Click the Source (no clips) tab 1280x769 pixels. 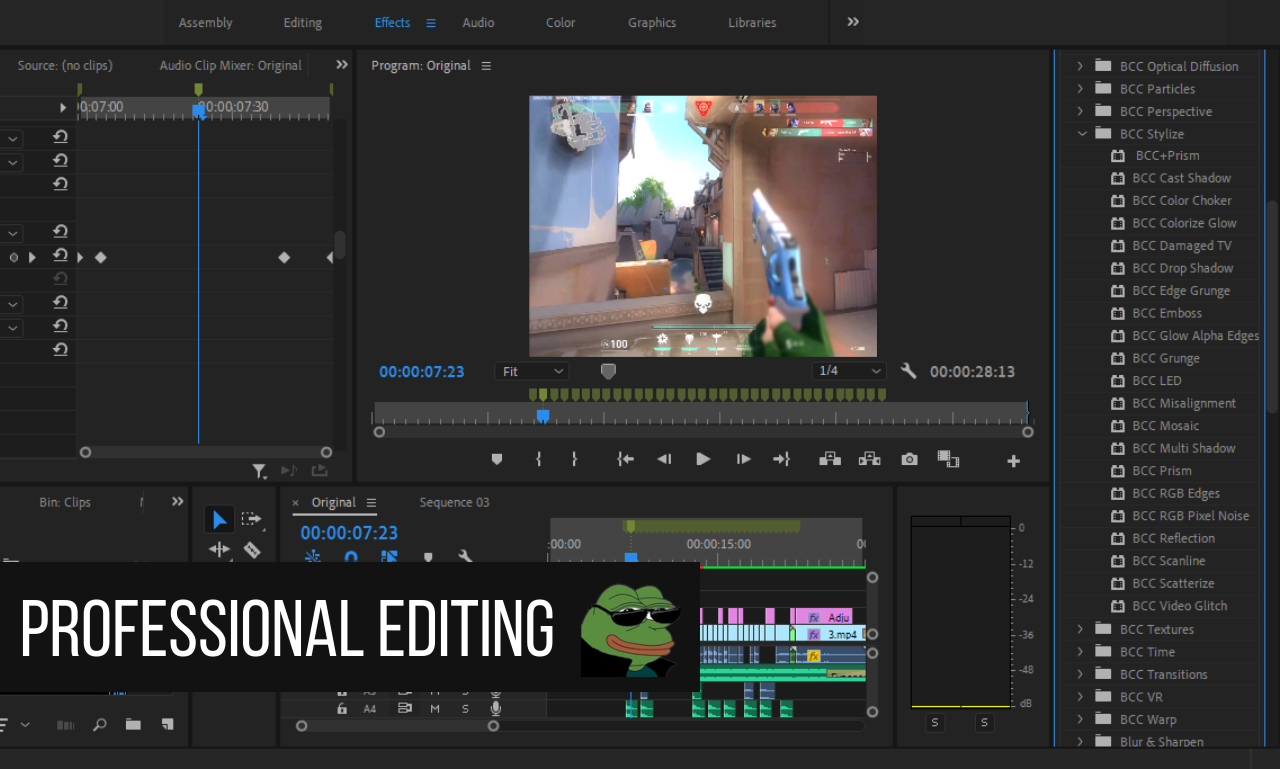pos(65,65)
